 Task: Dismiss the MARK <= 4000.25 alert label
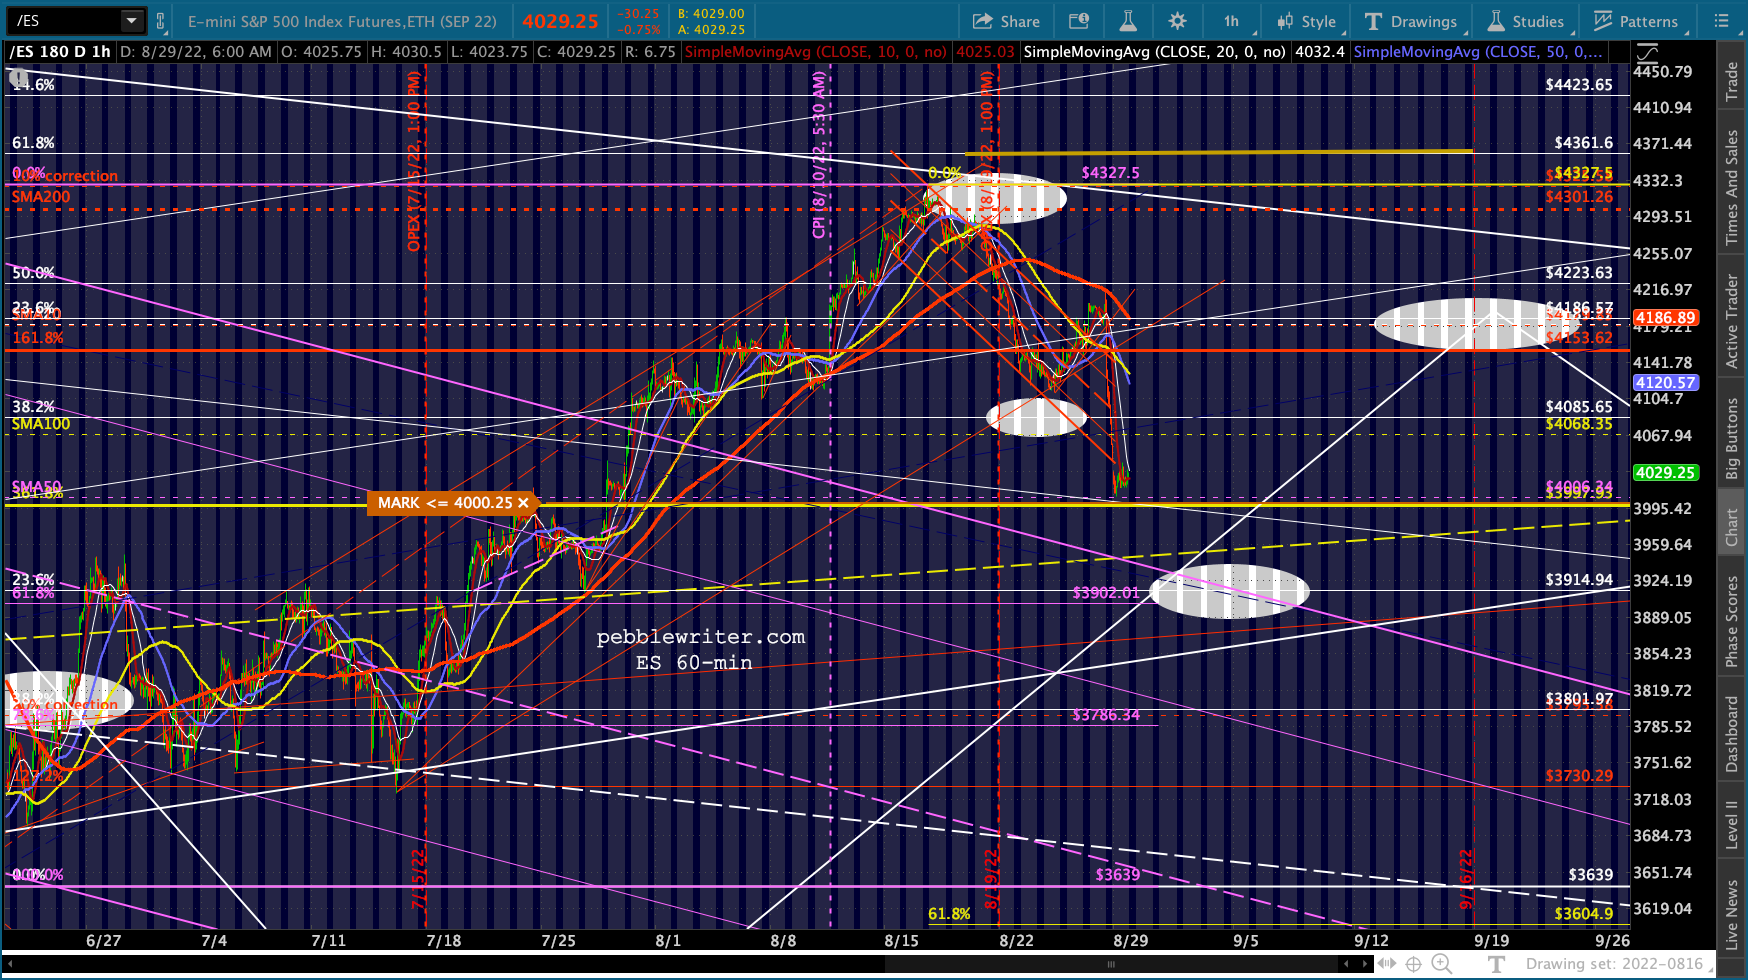tap(523, 503)
